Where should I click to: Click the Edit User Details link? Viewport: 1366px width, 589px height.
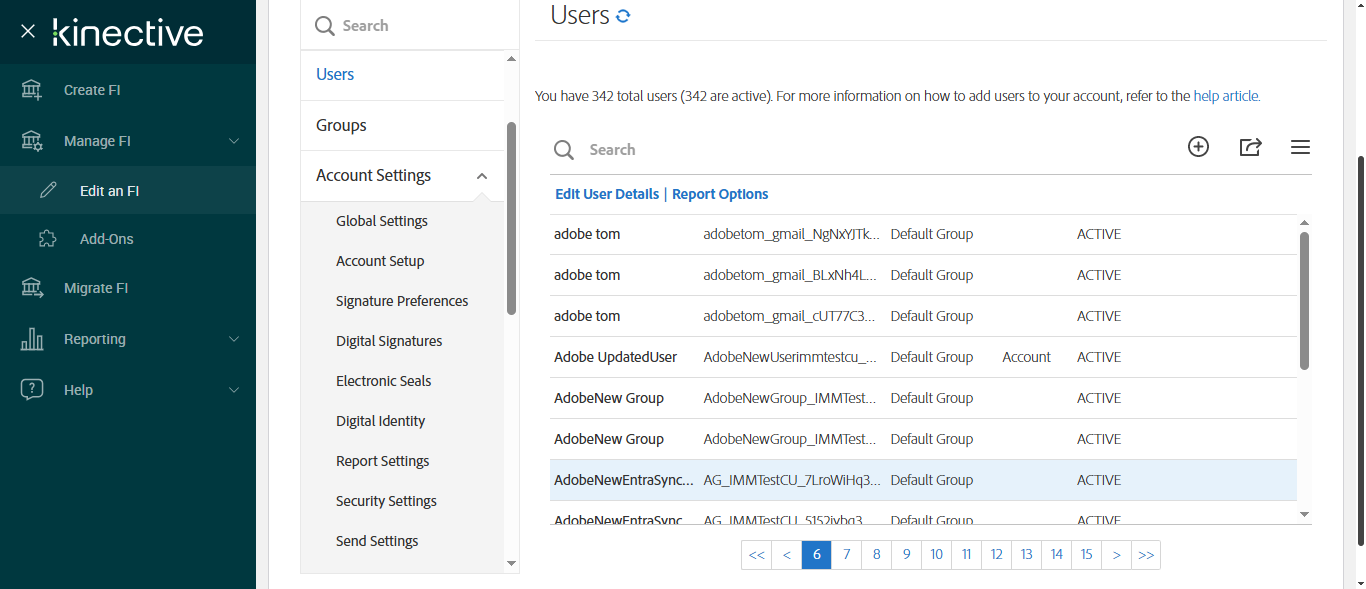pyautogui.click(x=607, y=194)
